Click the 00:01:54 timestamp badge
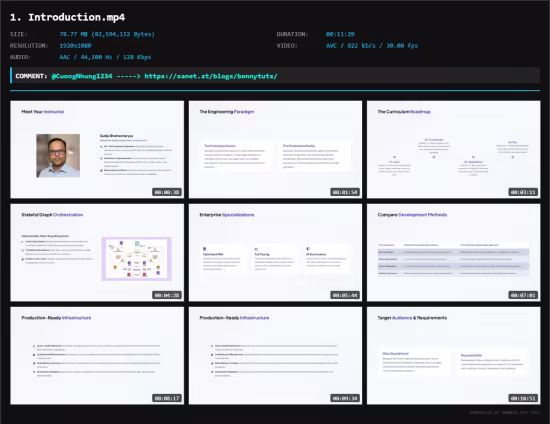Image resolution: width=550 pixels, height=424 pixels. (x=345, y=192)
